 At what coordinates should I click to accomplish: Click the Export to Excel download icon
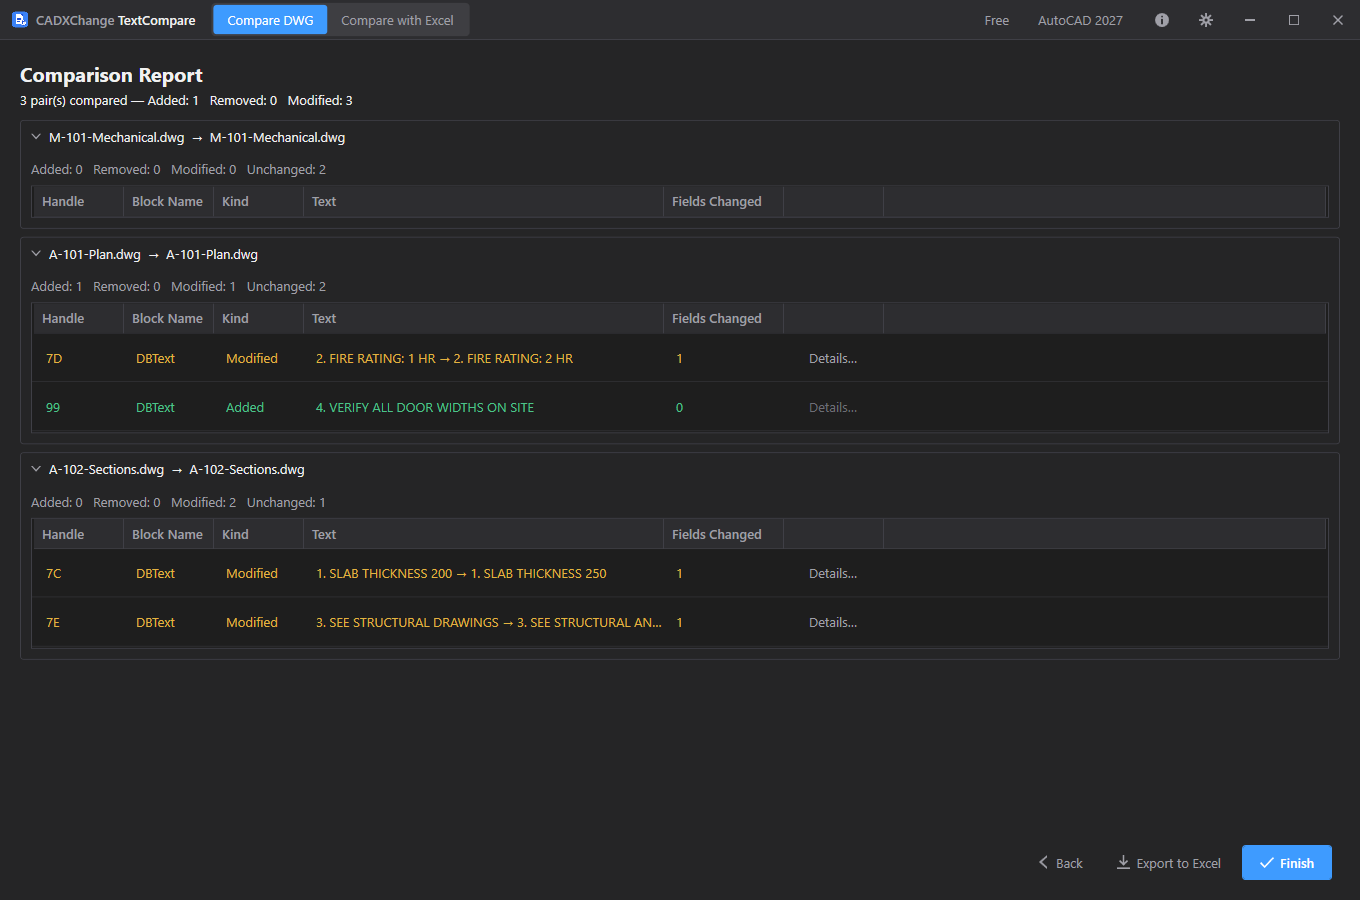click(x=1123, y=862)
